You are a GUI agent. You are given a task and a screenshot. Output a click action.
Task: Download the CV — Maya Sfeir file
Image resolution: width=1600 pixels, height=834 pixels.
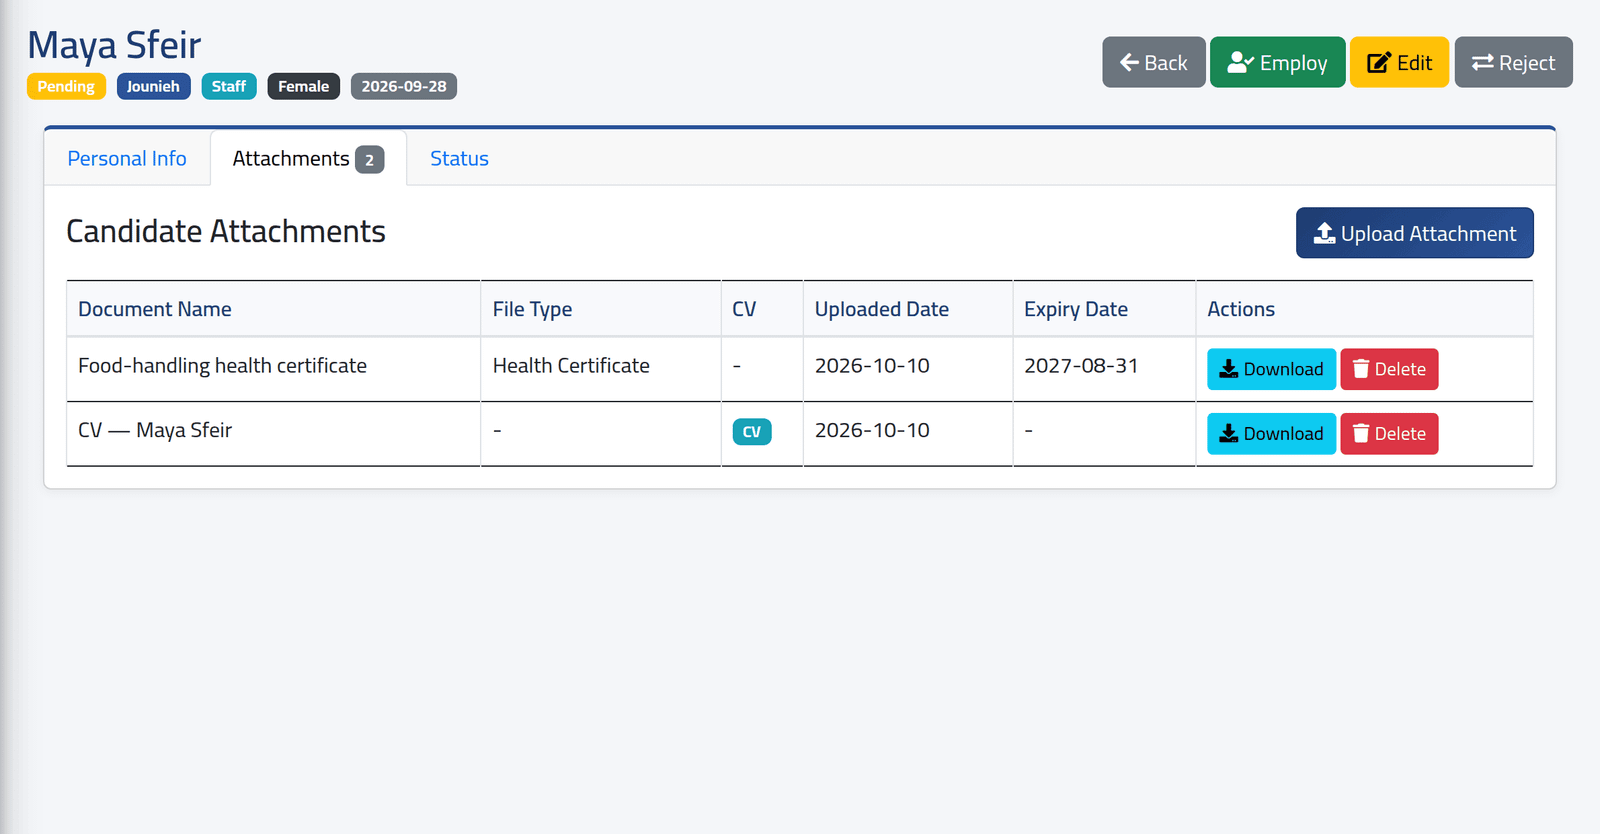point(1271,434)
